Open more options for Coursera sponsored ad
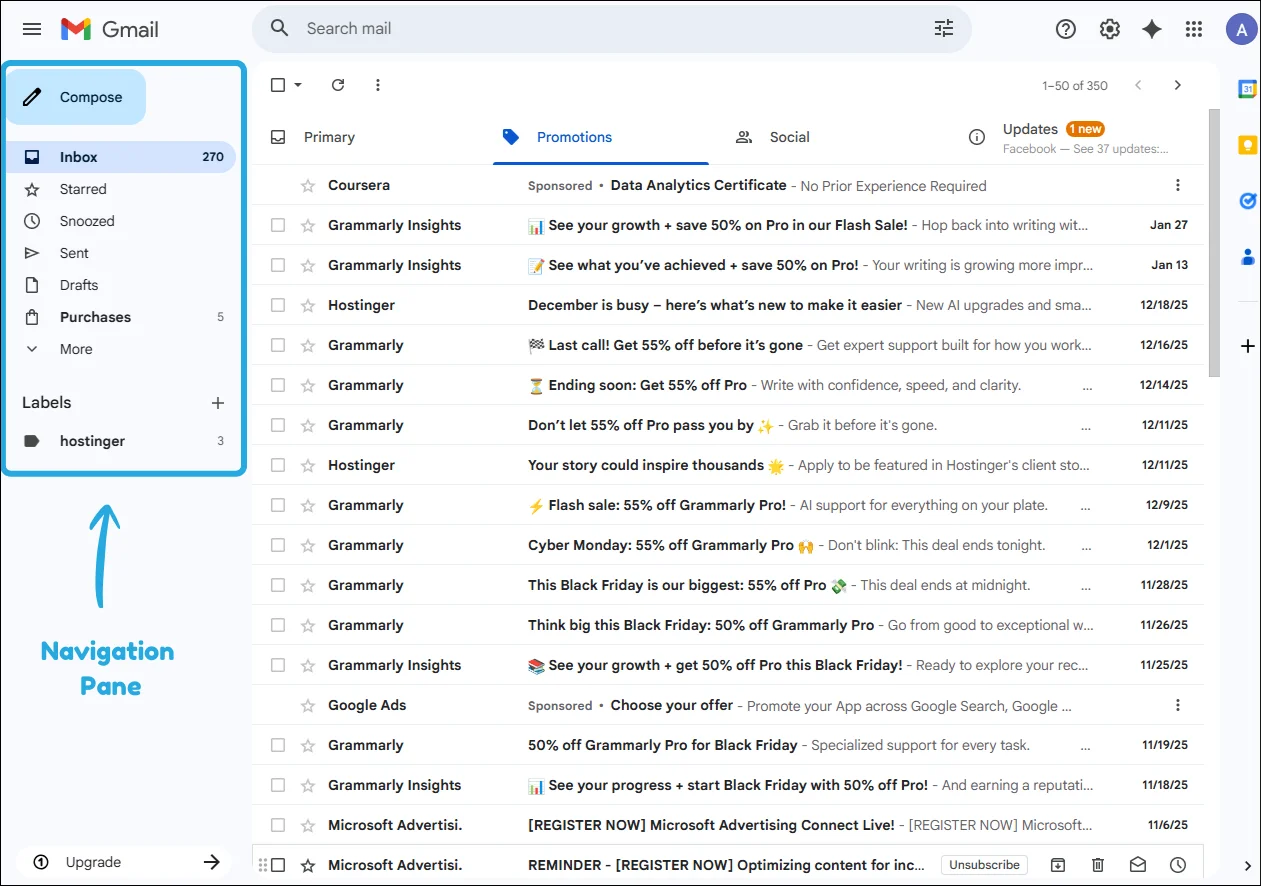 [1178, 185]
